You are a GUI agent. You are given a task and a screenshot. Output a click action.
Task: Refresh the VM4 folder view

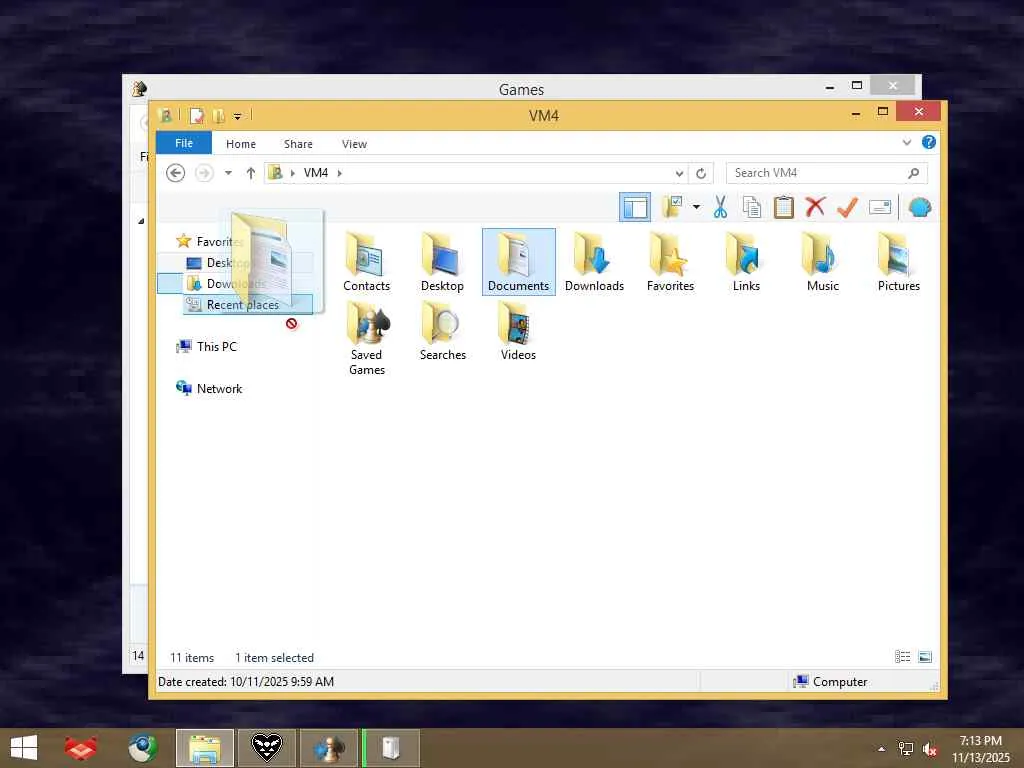[701, 173]
